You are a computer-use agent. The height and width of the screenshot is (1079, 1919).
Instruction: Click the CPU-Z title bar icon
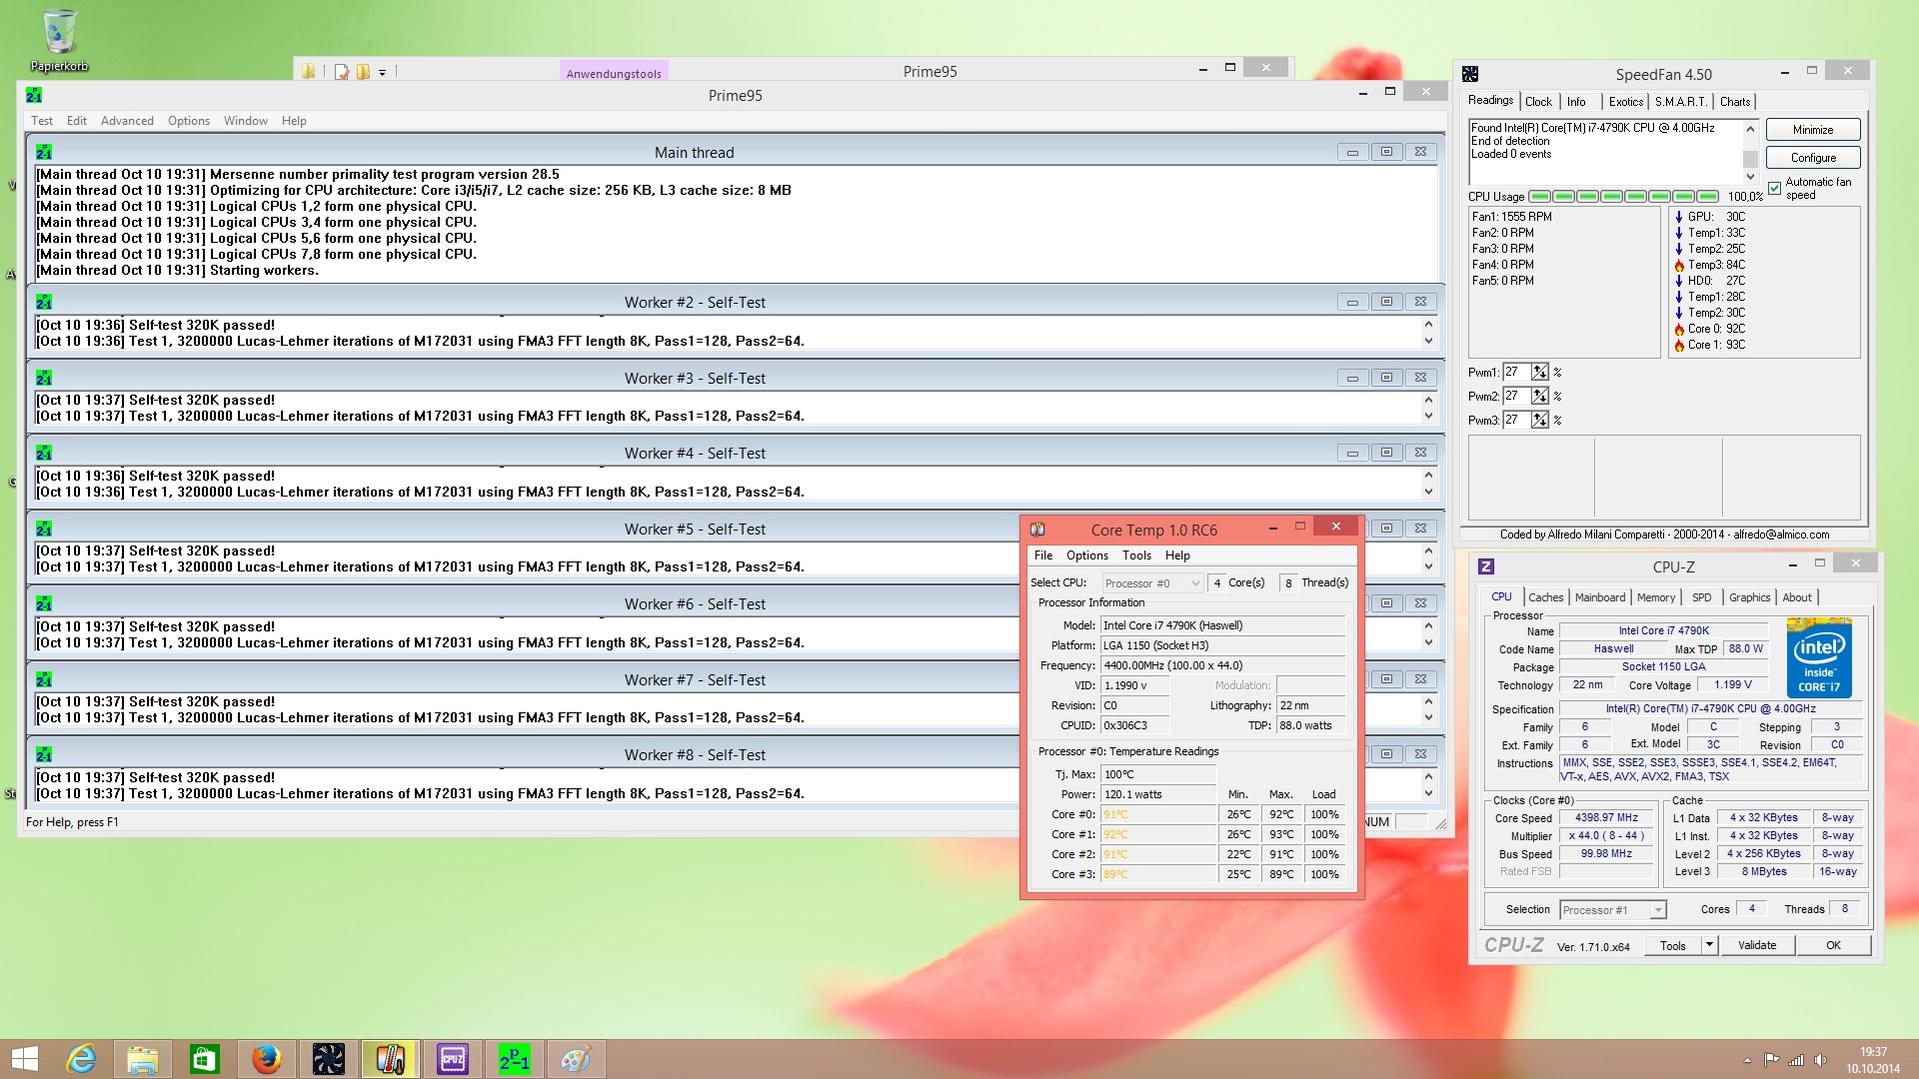(1486, 567)
